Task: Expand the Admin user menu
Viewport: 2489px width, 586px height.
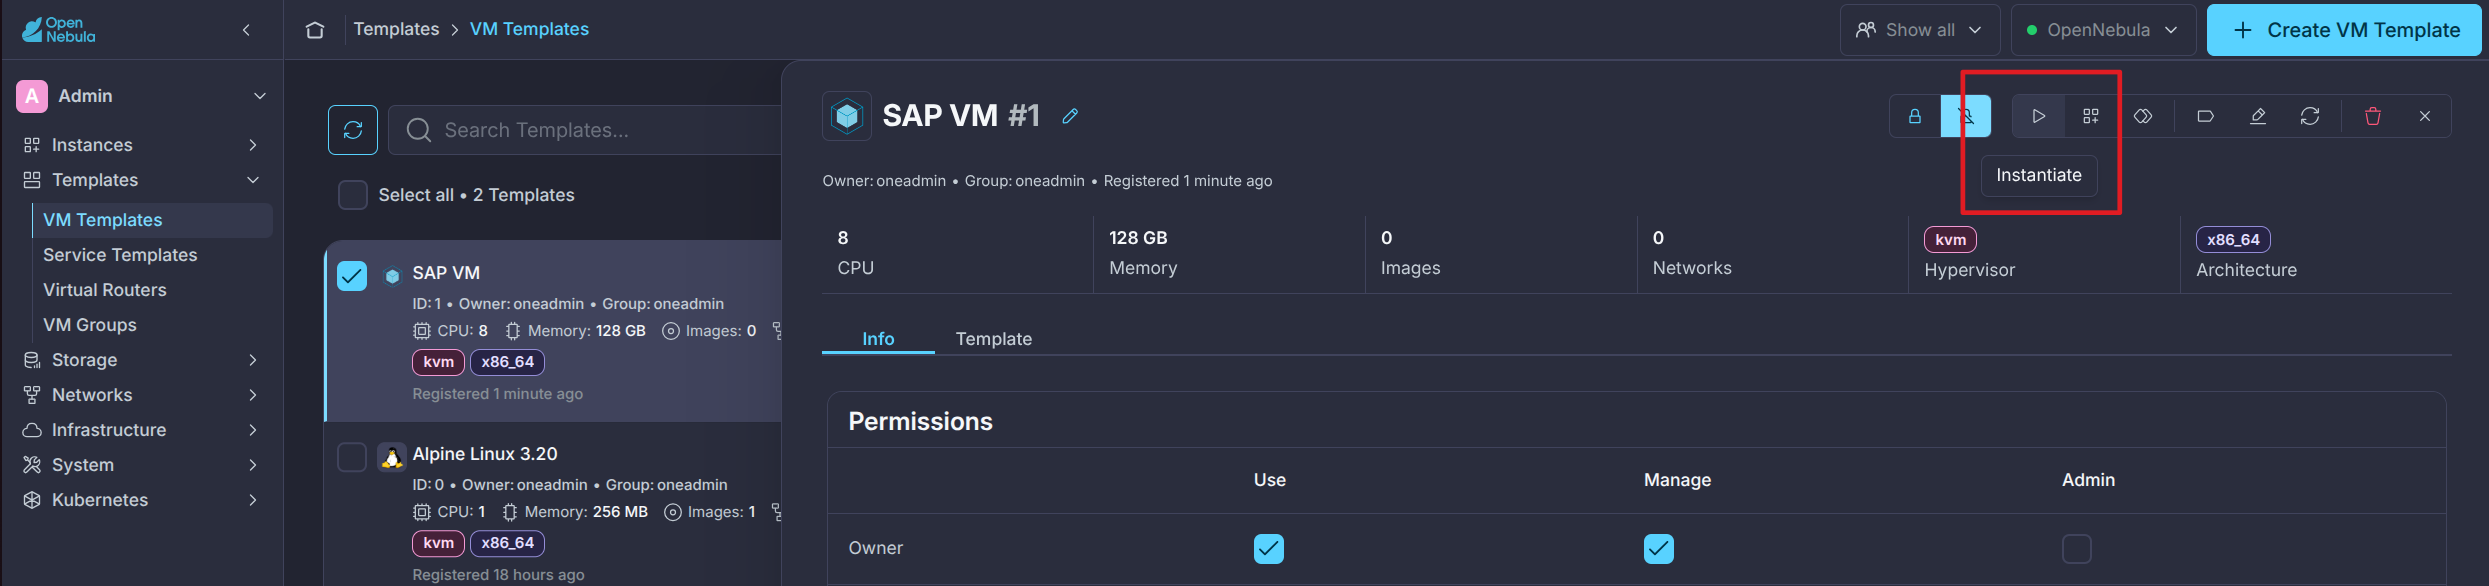Action: pyautogui.click(x=260, y=96)
